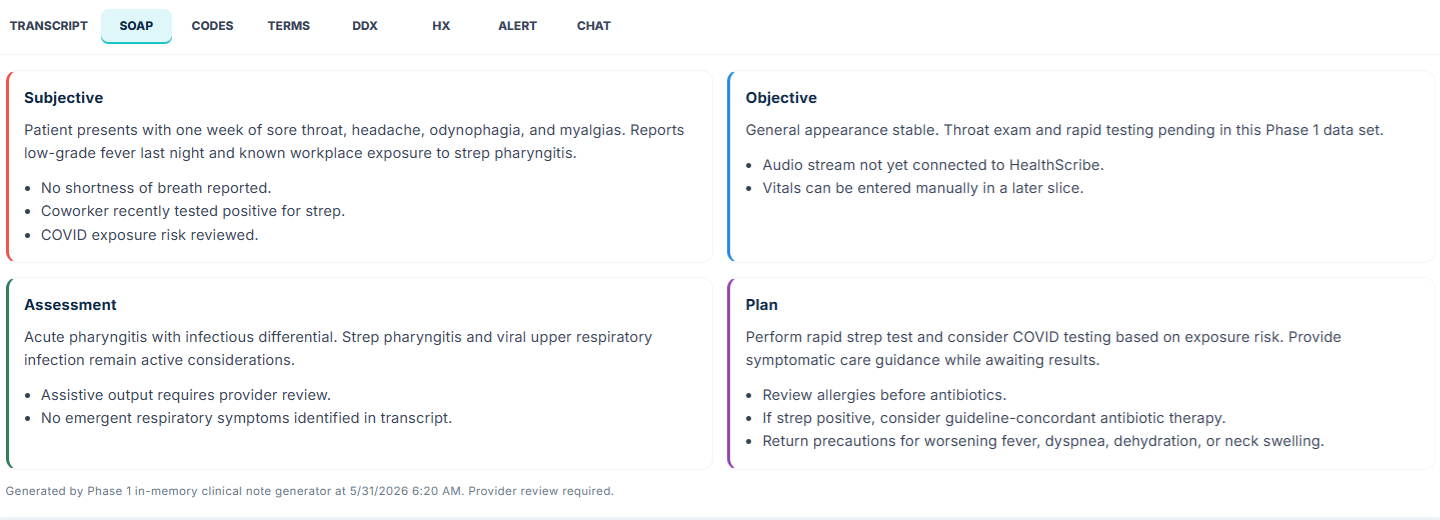This screenshot has height=520, width=1440.
Task: Click 'Review allergies before antibiotics' item
Action: [x=884, y=395]
